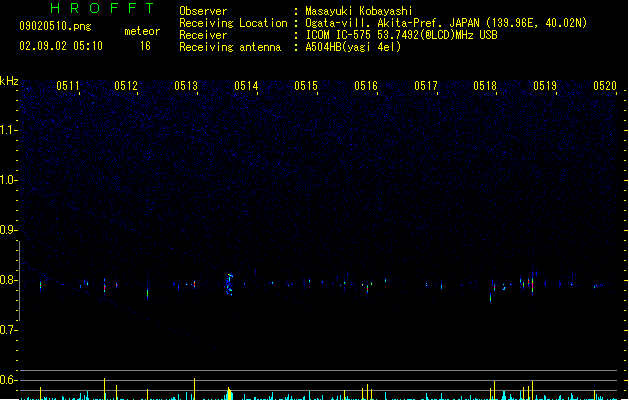
Task: Click the Observer label
Action: 203,11
